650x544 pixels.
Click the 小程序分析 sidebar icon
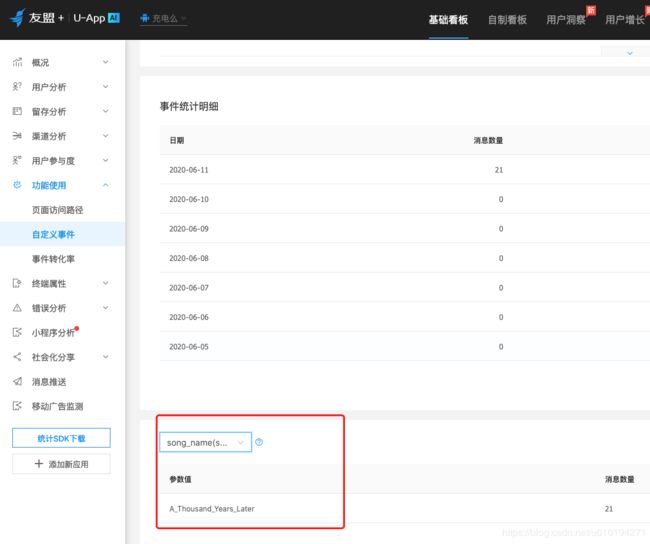click(x=17, y=332)
